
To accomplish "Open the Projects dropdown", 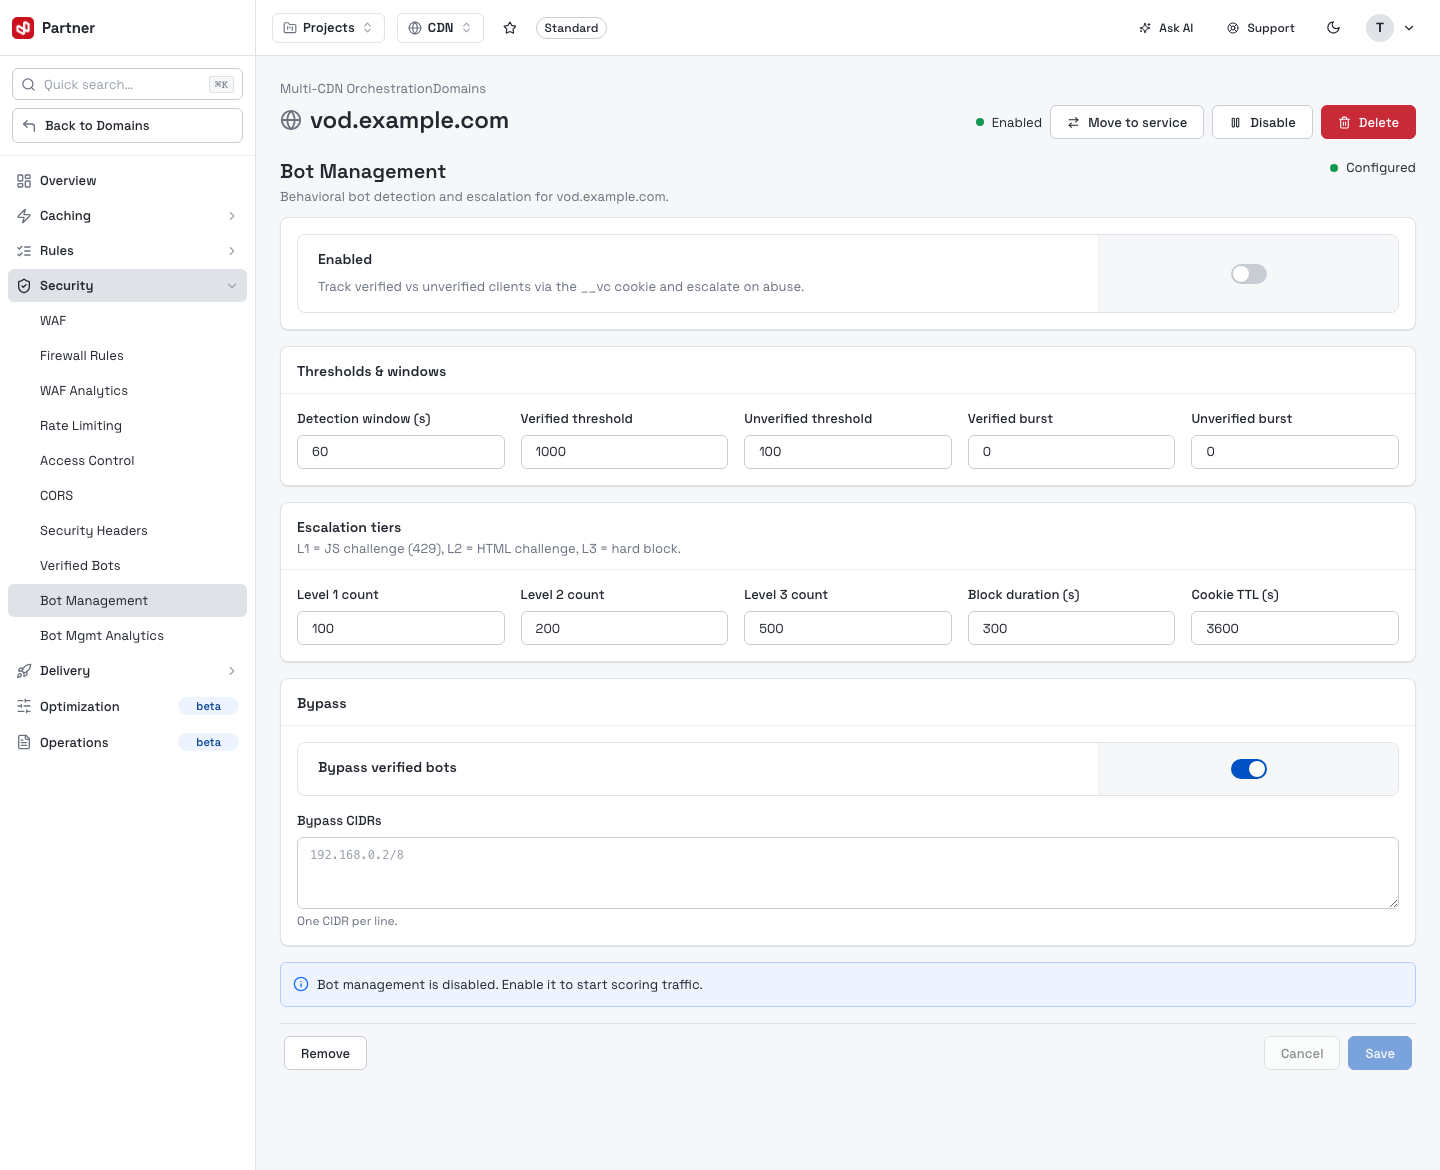I will coord(328,28).
